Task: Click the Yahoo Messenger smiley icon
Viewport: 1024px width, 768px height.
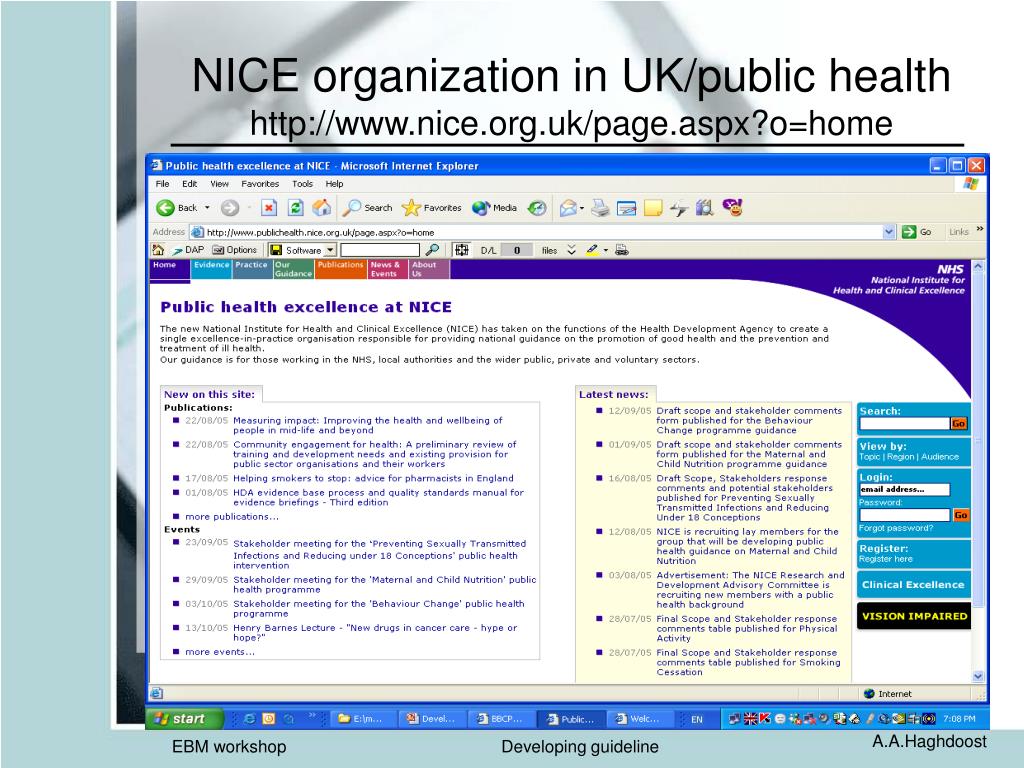Action: coord(733,208)
